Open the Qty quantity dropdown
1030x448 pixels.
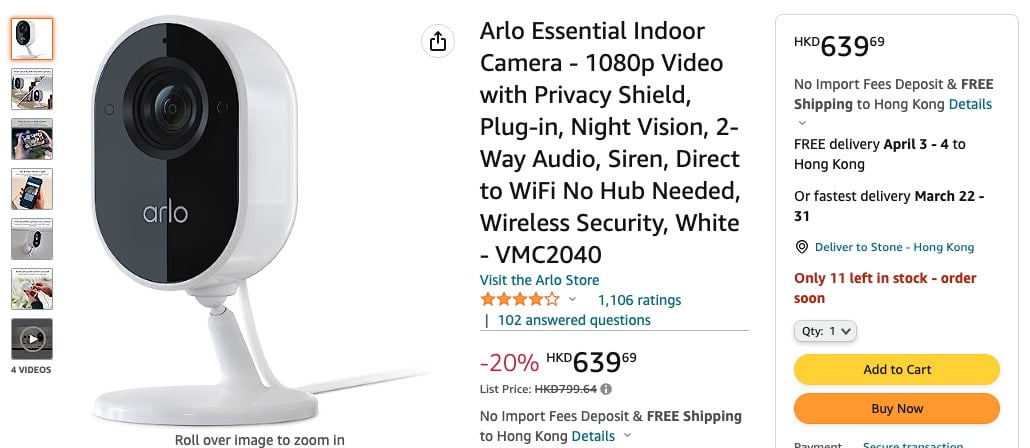coord(825,331)
